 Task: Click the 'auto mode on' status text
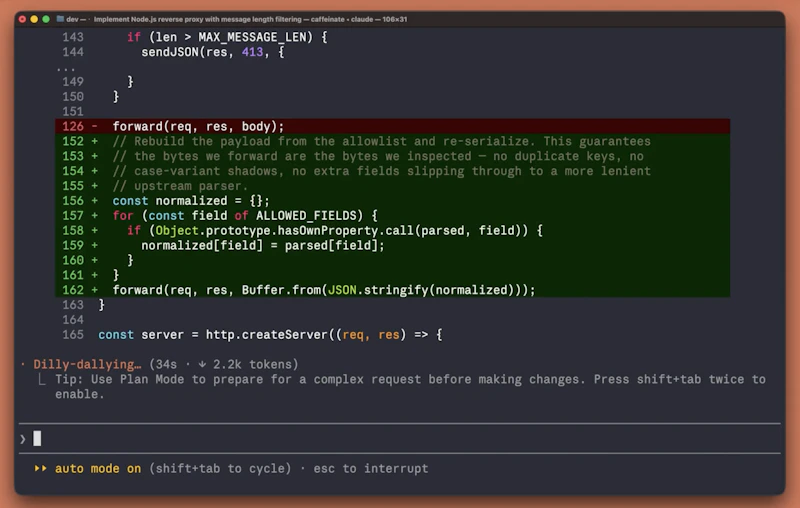click(x=98, y=468)
